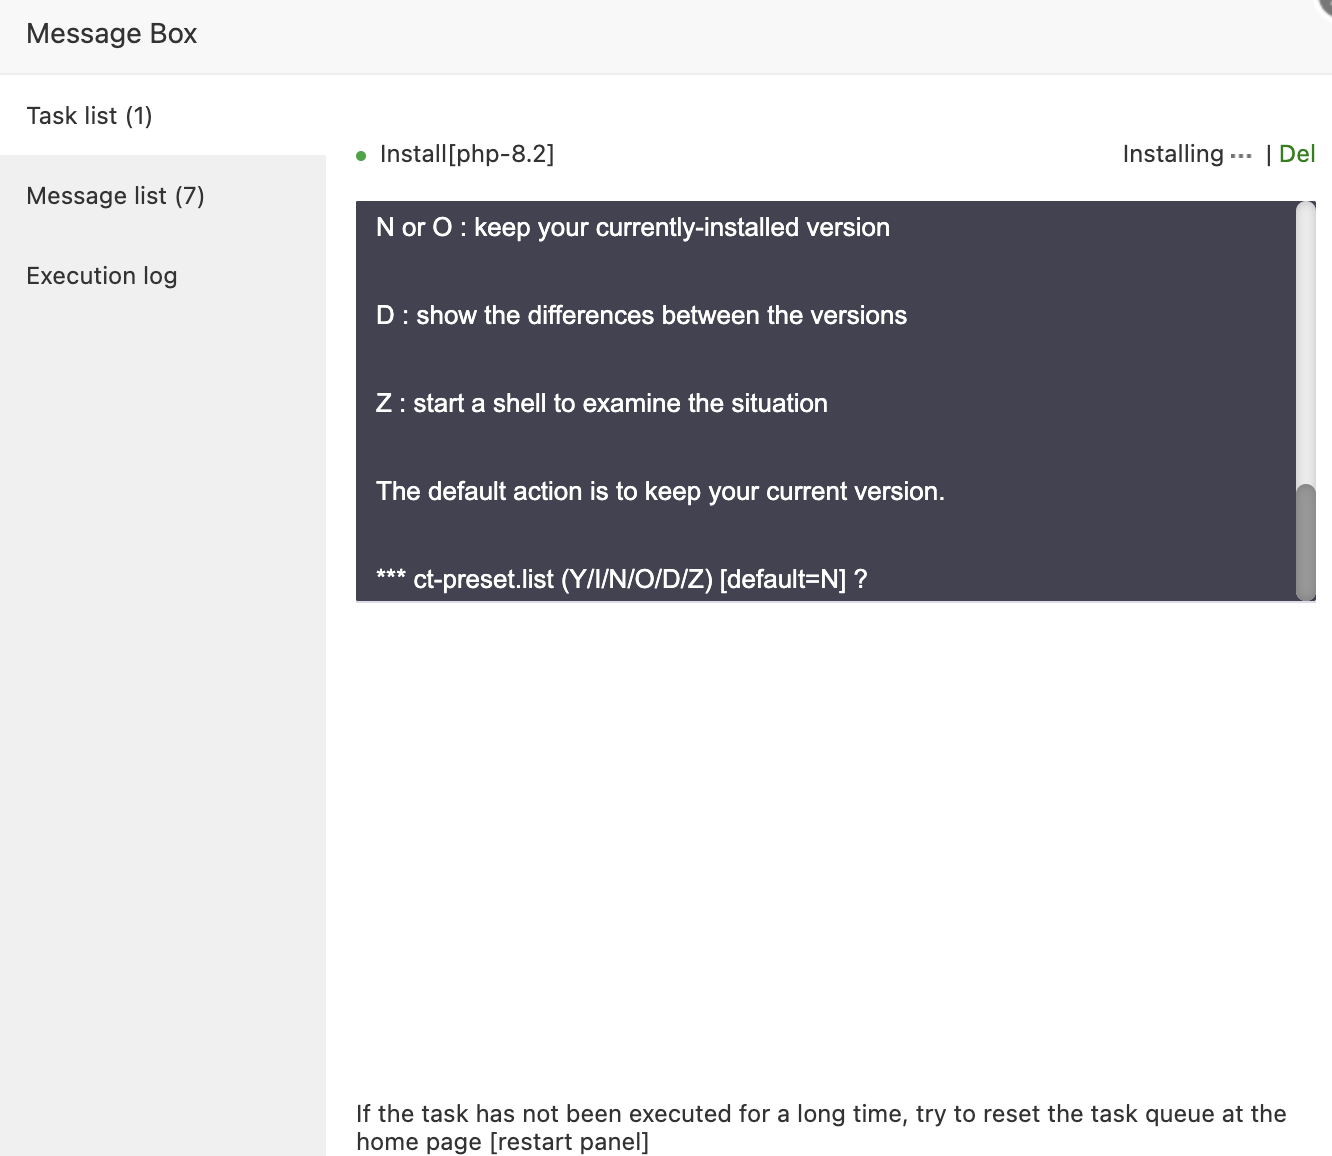Click the 'default action is to keep' line
1332x1156 pixels.
(x=660, y=492)
